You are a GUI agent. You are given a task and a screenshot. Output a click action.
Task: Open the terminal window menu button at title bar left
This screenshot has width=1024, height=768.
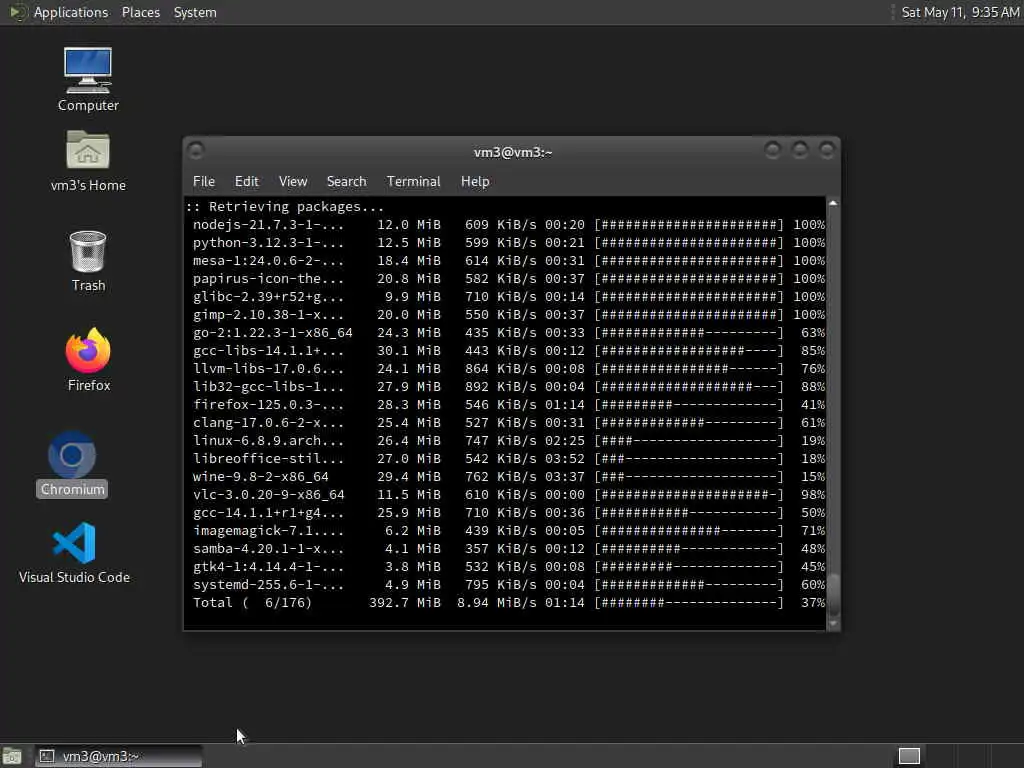point(196,151)
